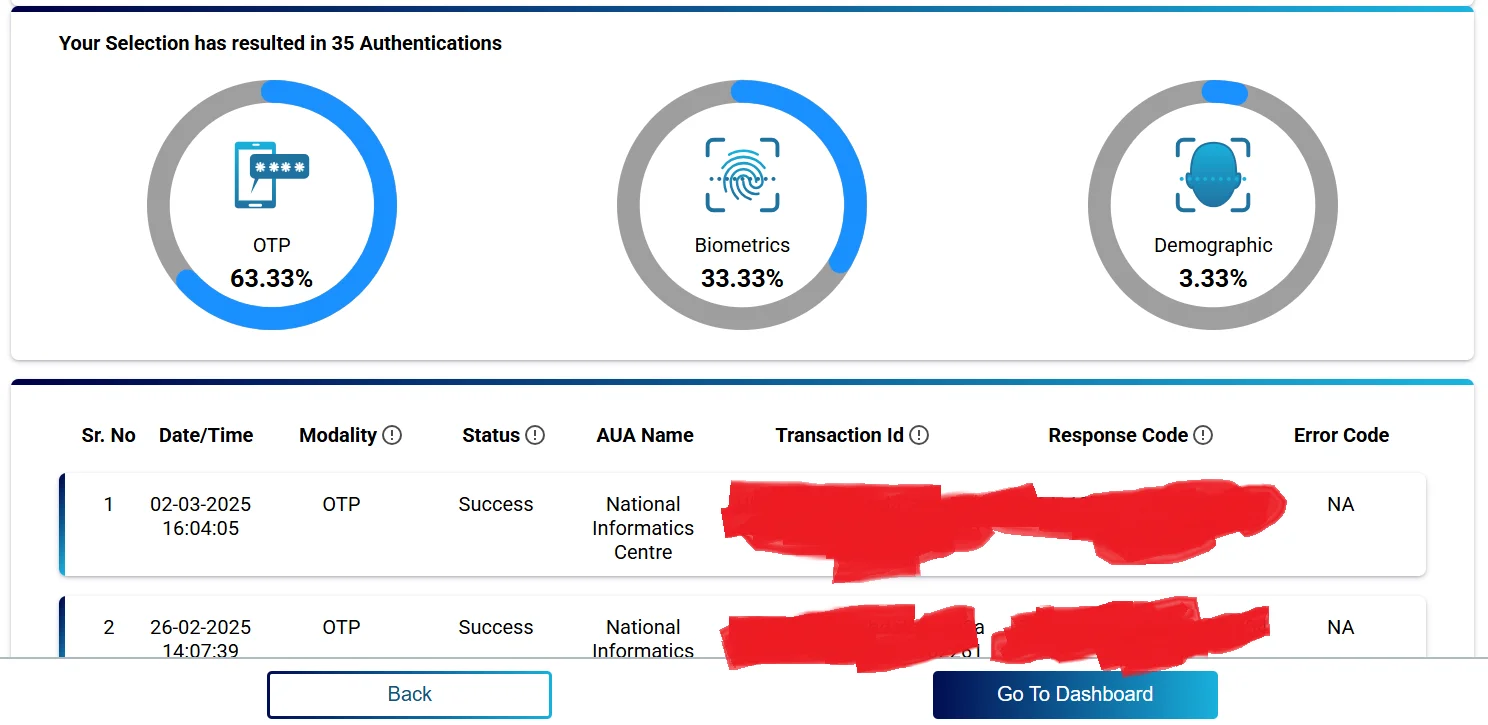Click info icon next to Transaction Id
This screenshot has width=1488, height=725.
[x=919, y=435]
